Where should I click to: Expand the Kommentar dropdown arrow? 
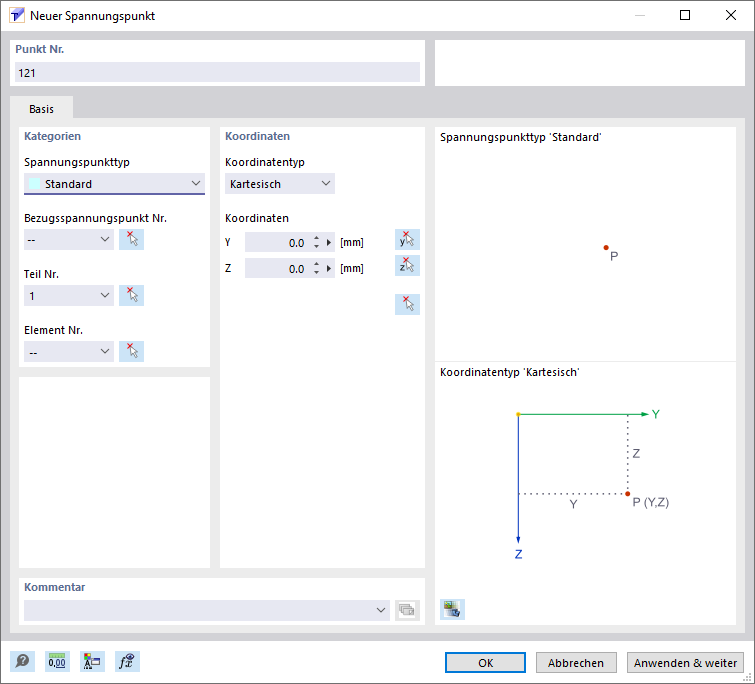pos(380,610)
